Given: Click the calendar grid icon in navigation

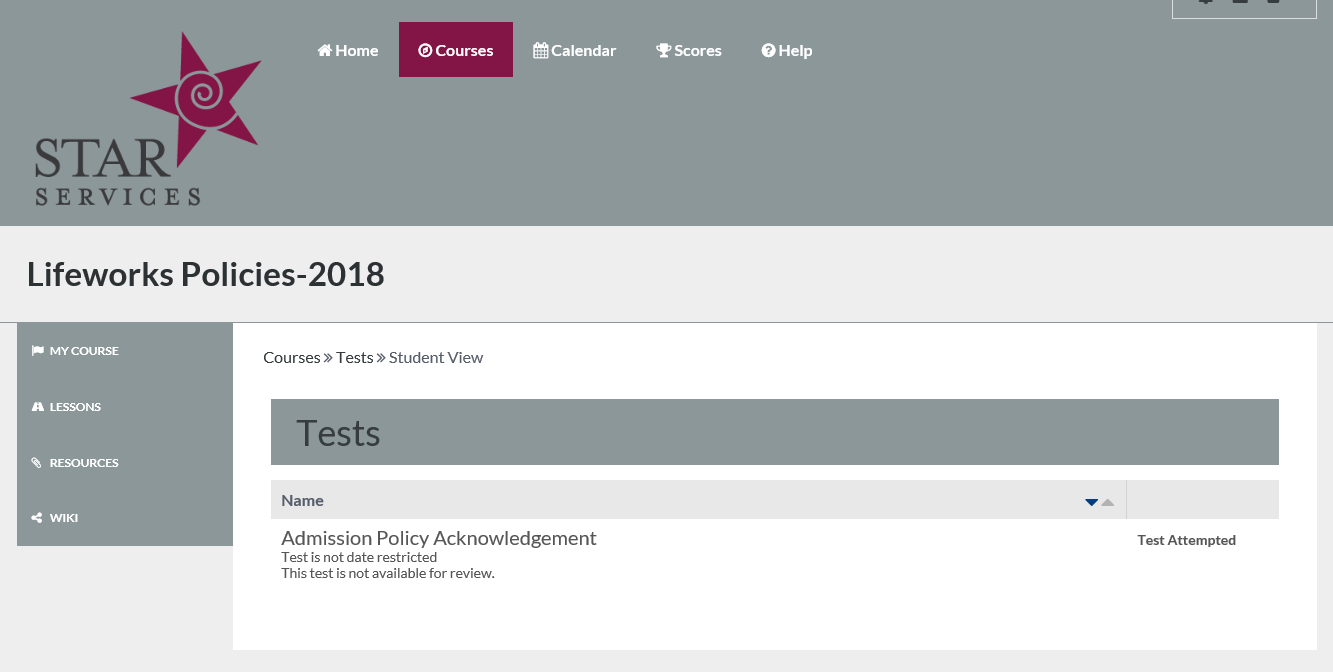Looking at the screenshot, I should pos(540,50).
